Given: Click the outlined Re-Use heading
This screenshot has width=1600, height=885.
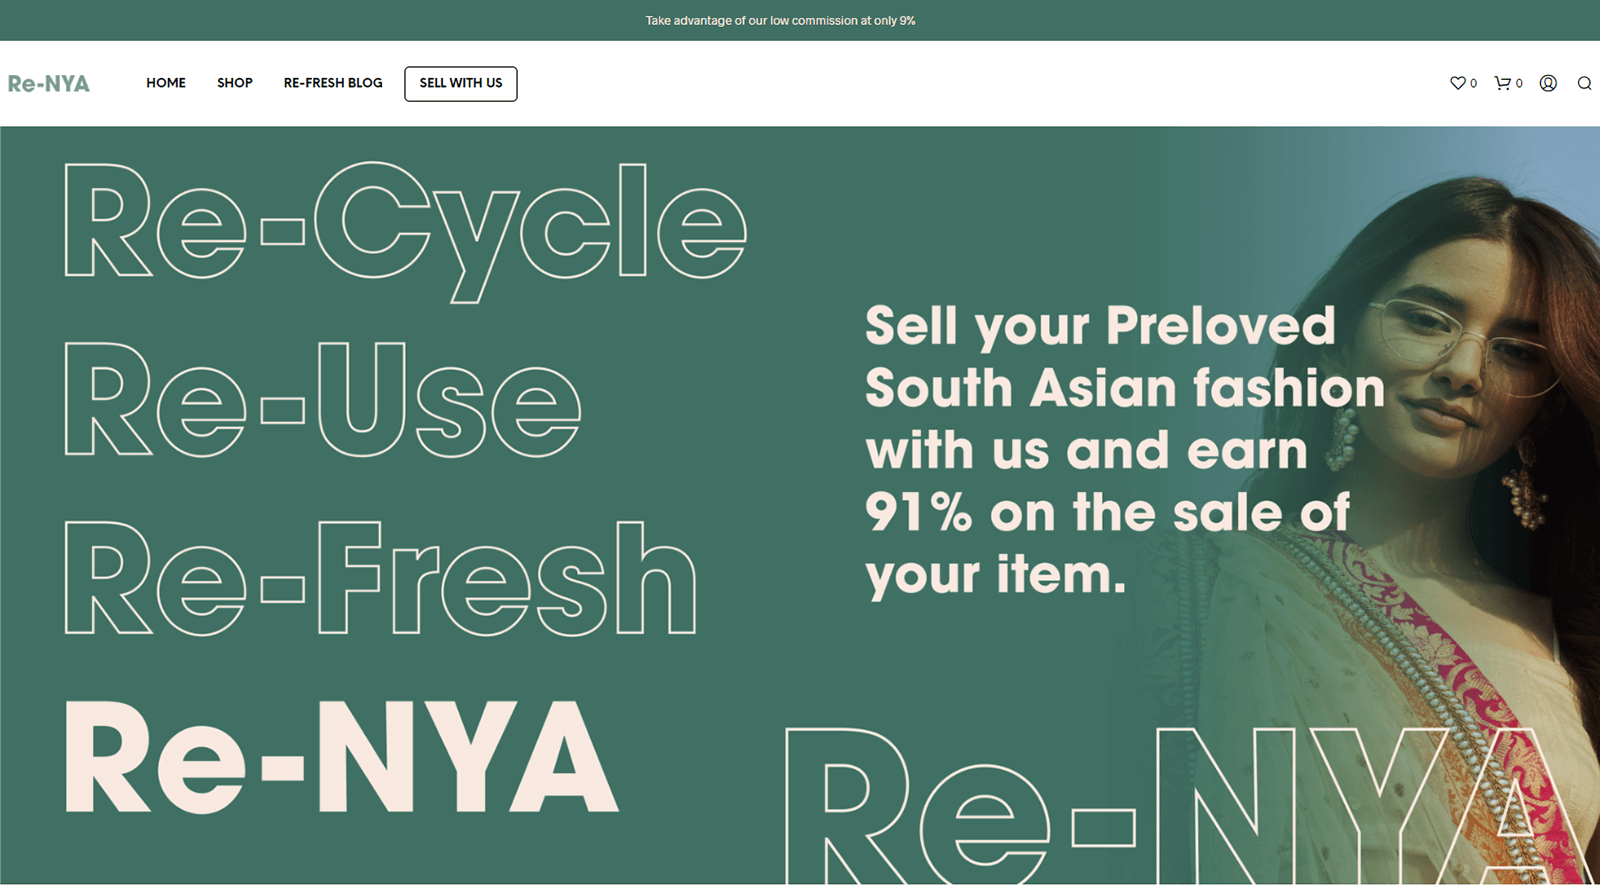Looking at the screenshot, I should (322, 400).
